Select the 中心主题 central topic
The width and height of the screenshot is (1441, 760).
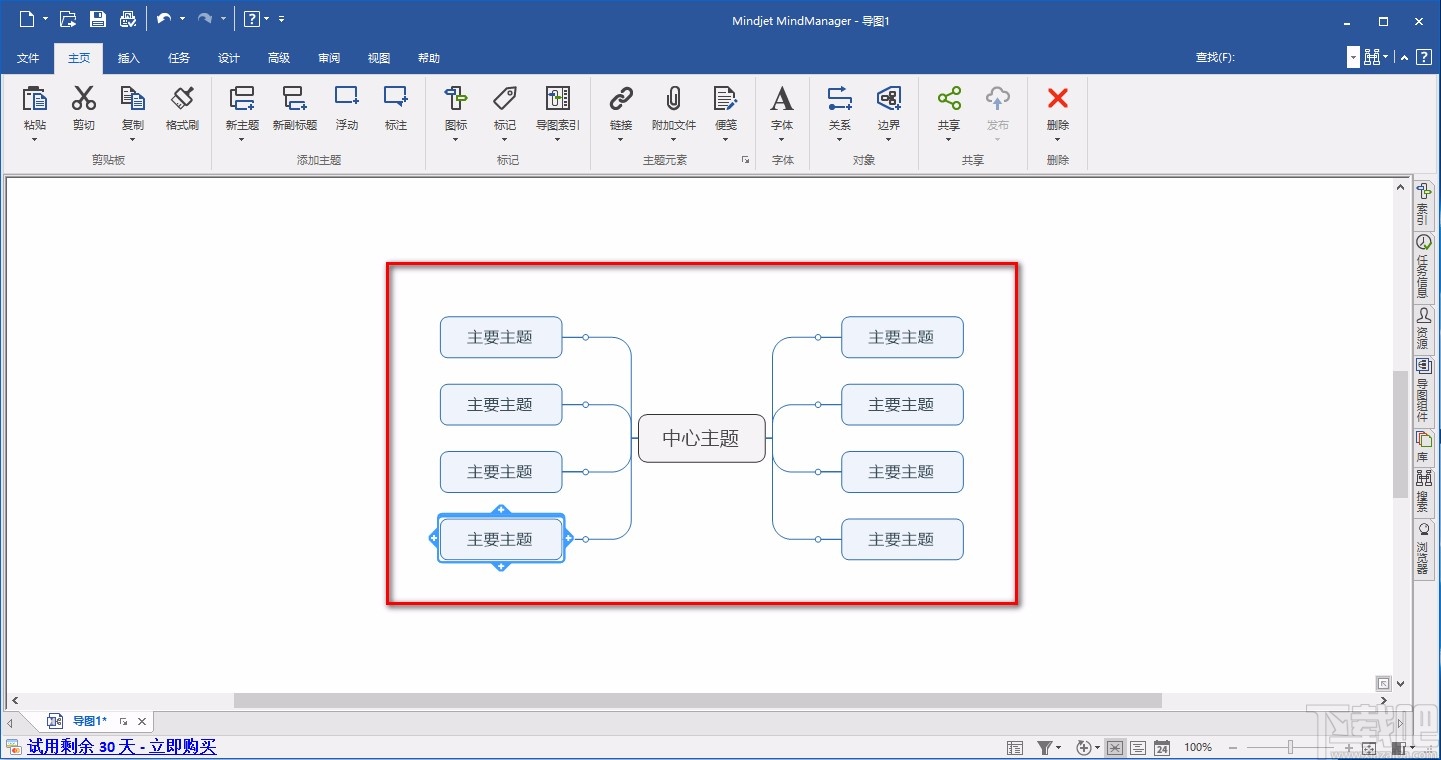(x=701, y=438)
